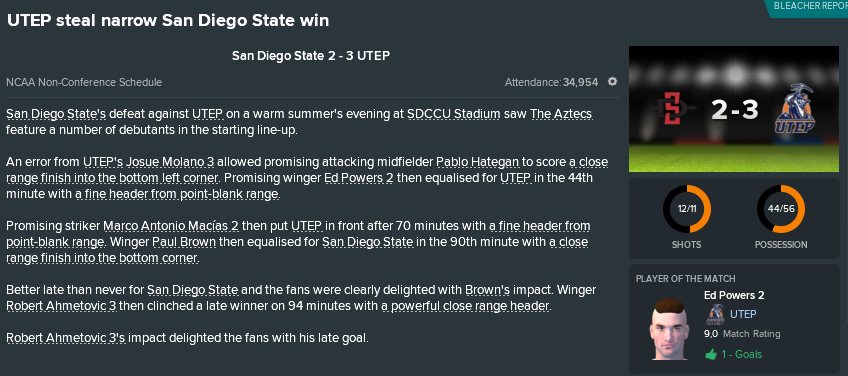Click the green thumbs-up goals icon
Viewport: 848px width, 376px height.
click(711, 354)
